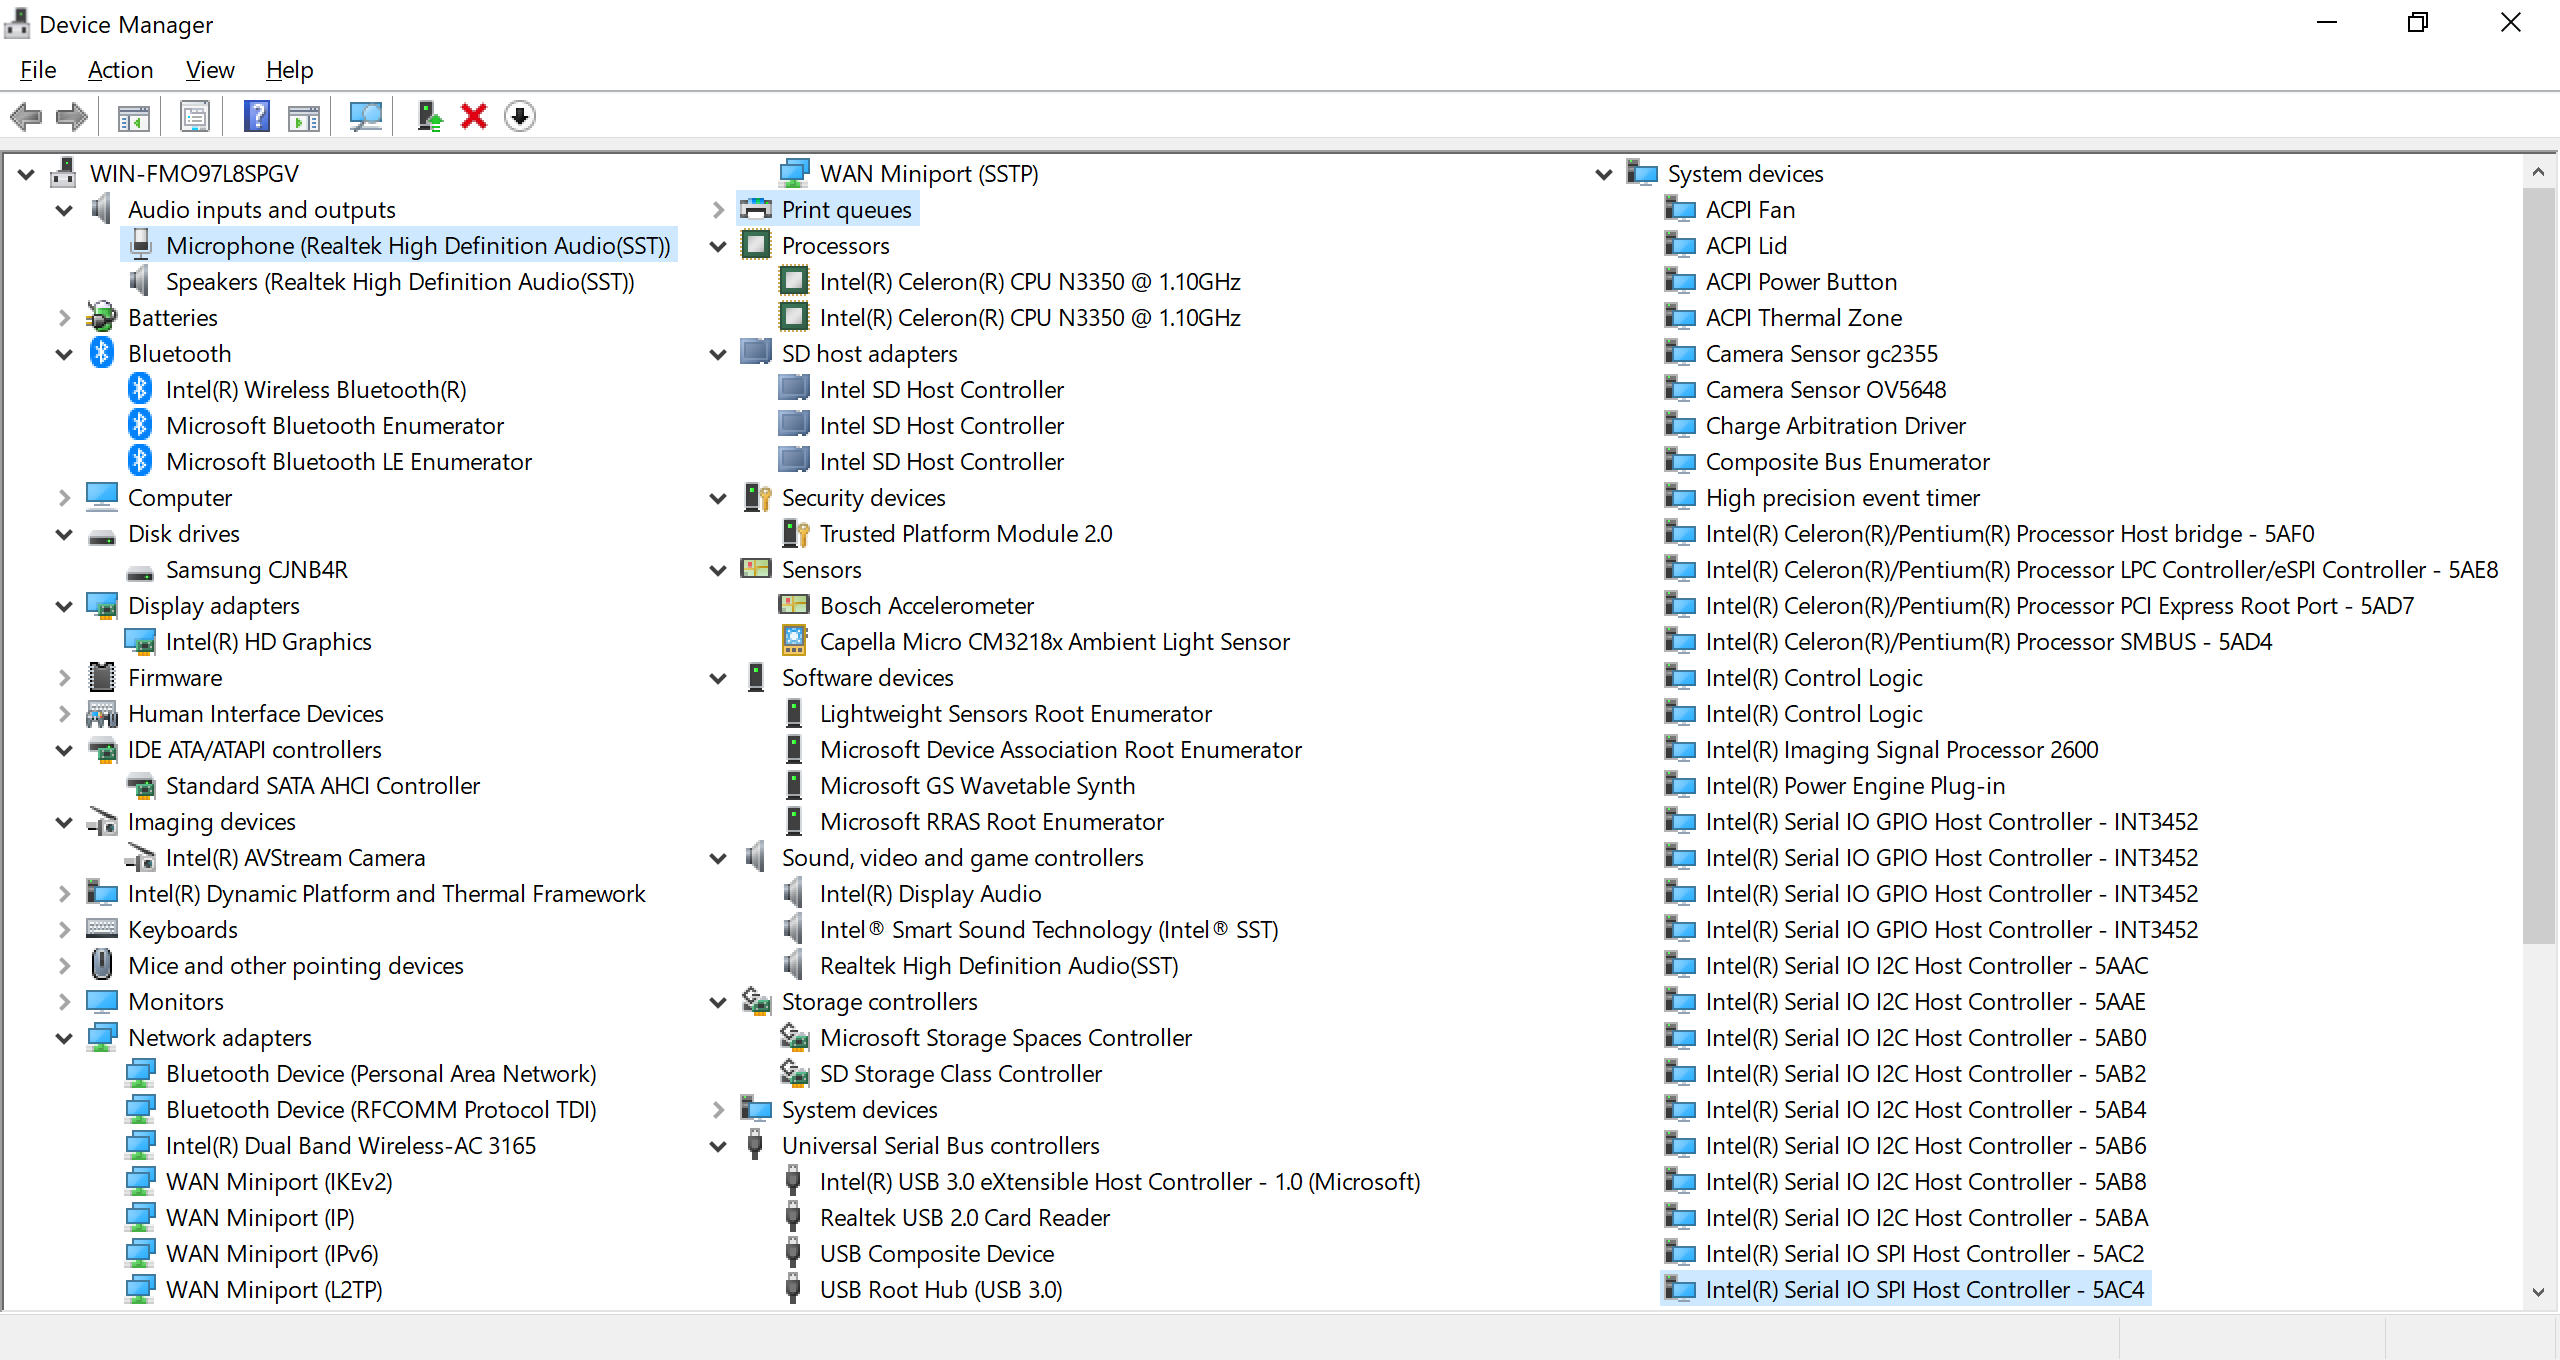Viewport: 2560px width, 1360px height.
Task: Click the scrollbar down arrow
Action: (2538, 1292)
